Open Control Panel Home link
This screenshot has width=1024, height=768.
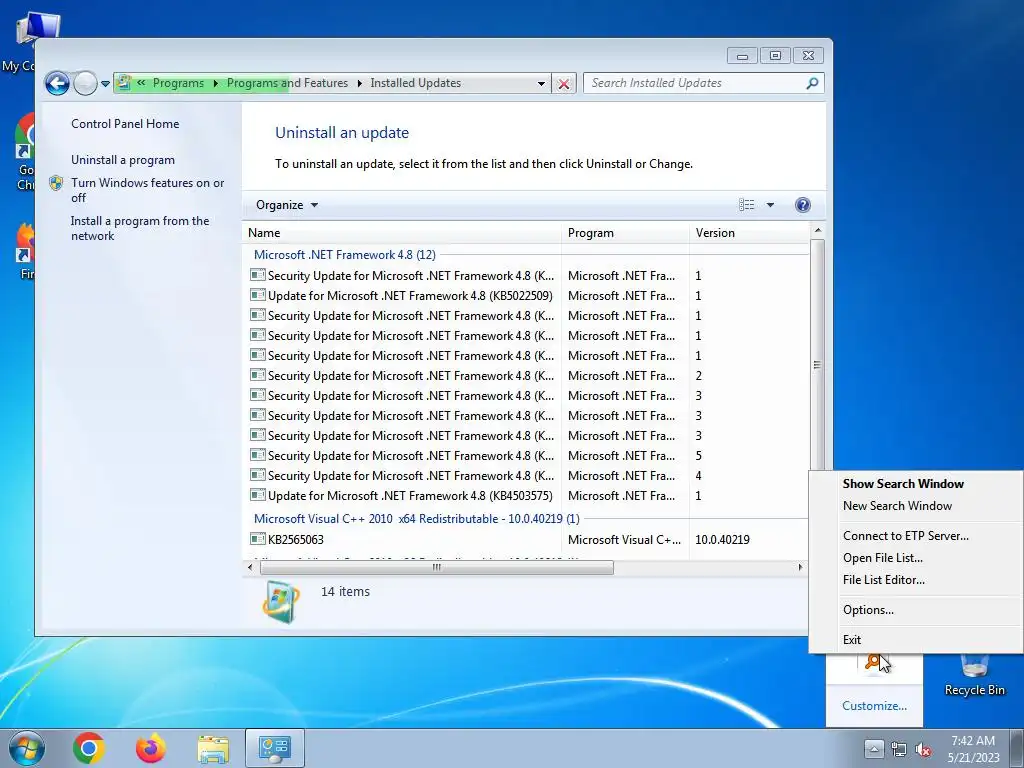125,123
